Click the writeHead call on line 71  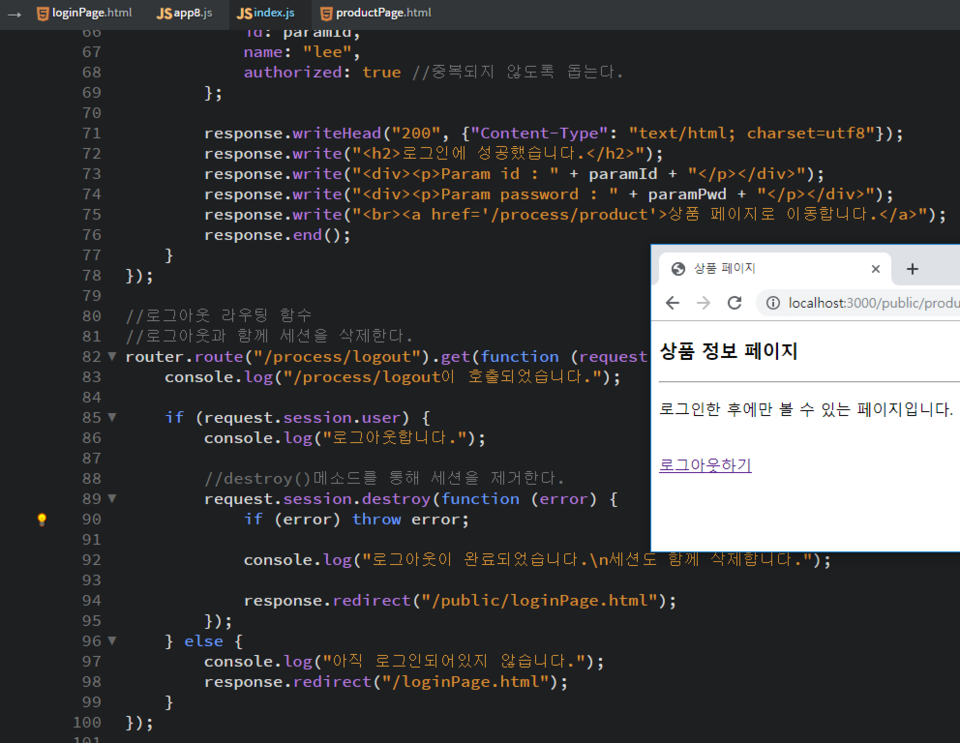pyautogui.click(x=337, y=133)
